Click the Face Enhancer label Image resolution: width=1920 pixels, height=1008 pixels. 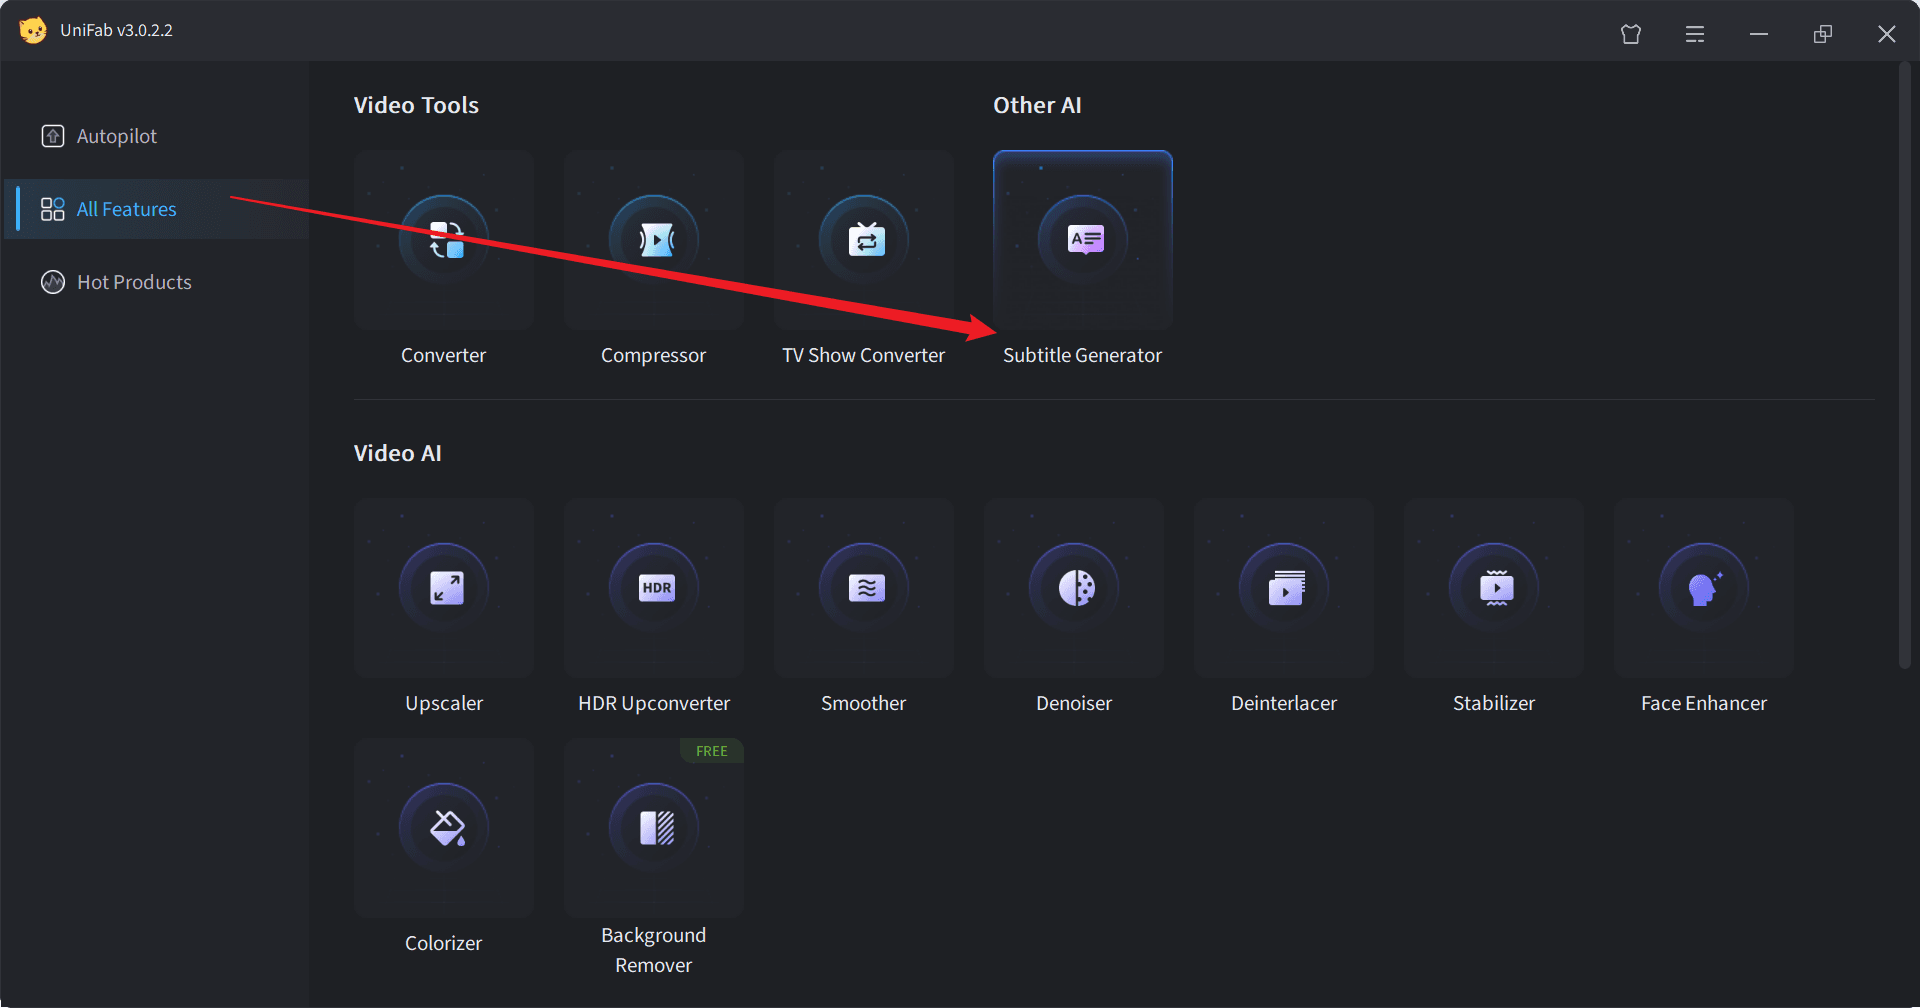pyautogui.click(x=1704, y=703)
